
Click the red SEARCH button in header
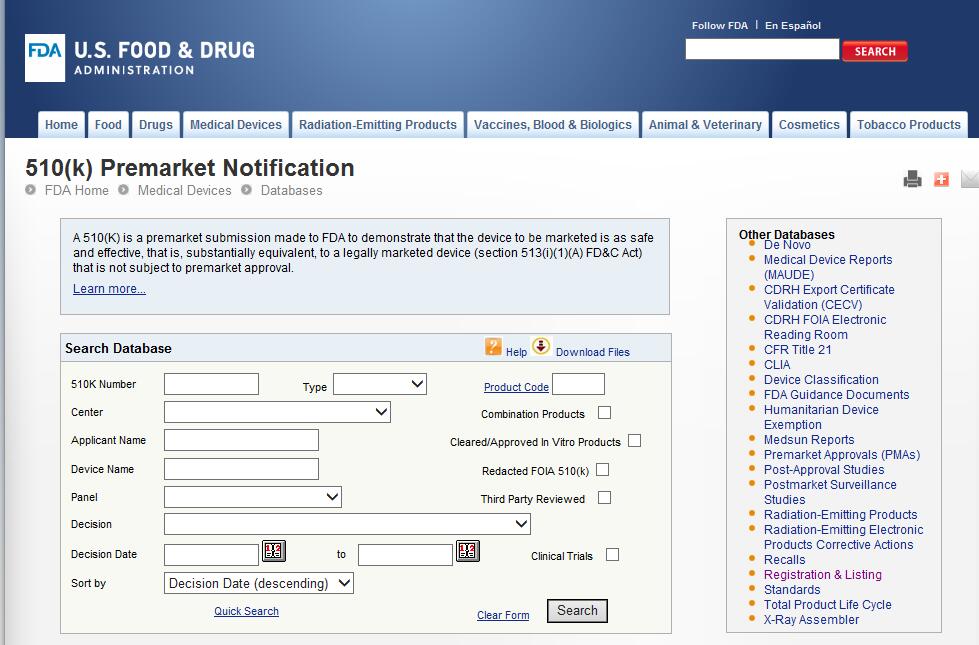point(875,51)
